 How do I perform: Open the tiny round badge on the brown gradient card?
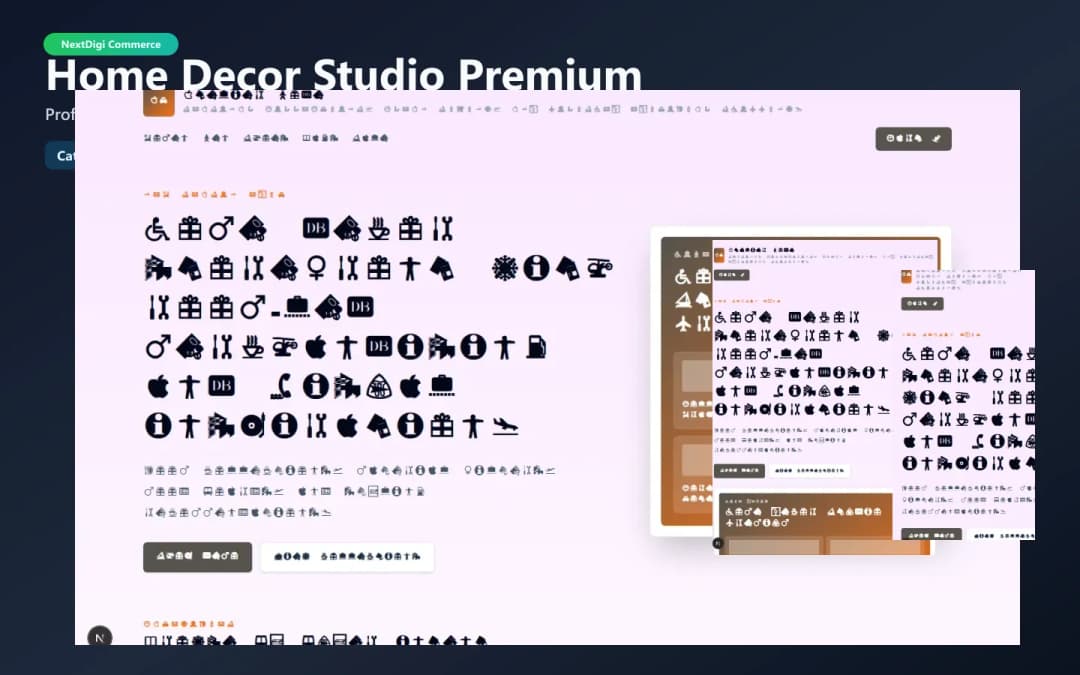click(718, 543)
